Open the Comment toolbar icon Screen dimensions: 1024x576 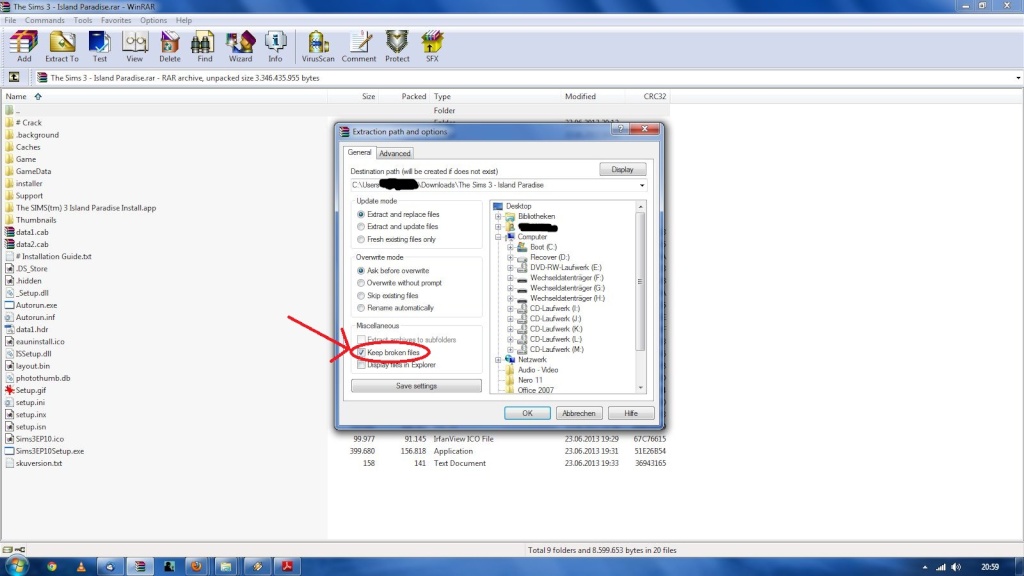point(359,46)
